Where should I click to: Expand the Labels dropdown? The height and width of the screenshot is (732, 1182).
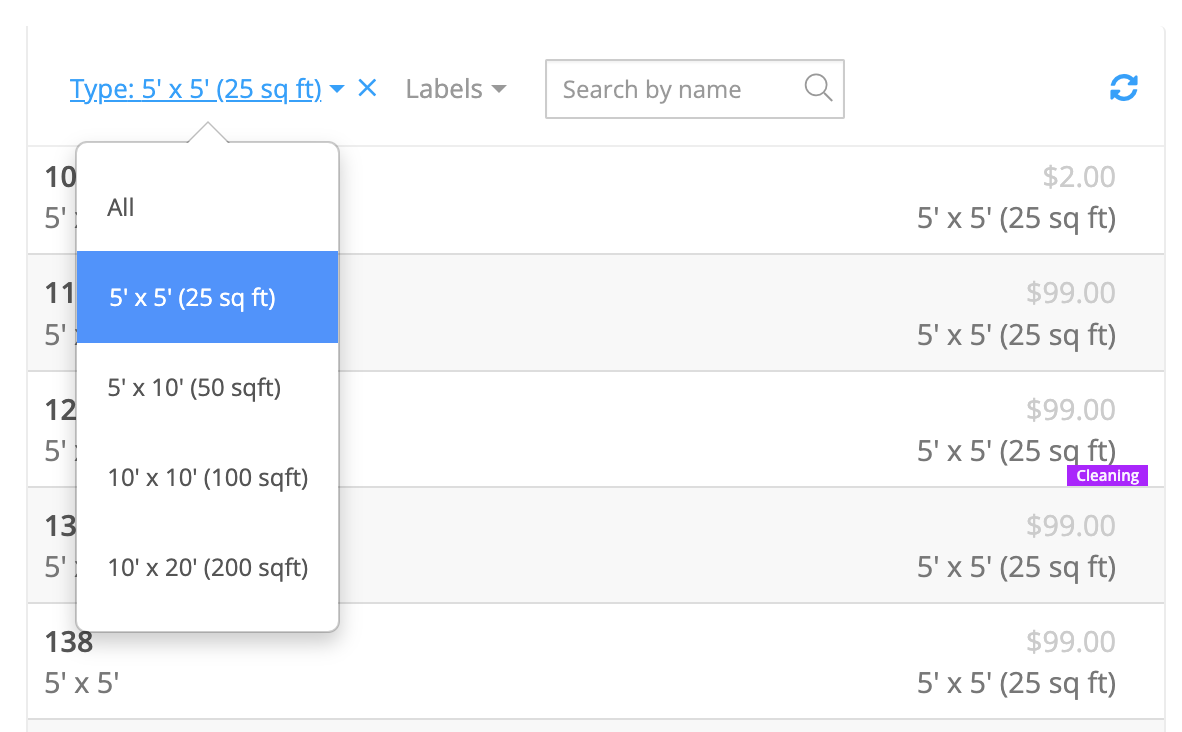(455, 89)
